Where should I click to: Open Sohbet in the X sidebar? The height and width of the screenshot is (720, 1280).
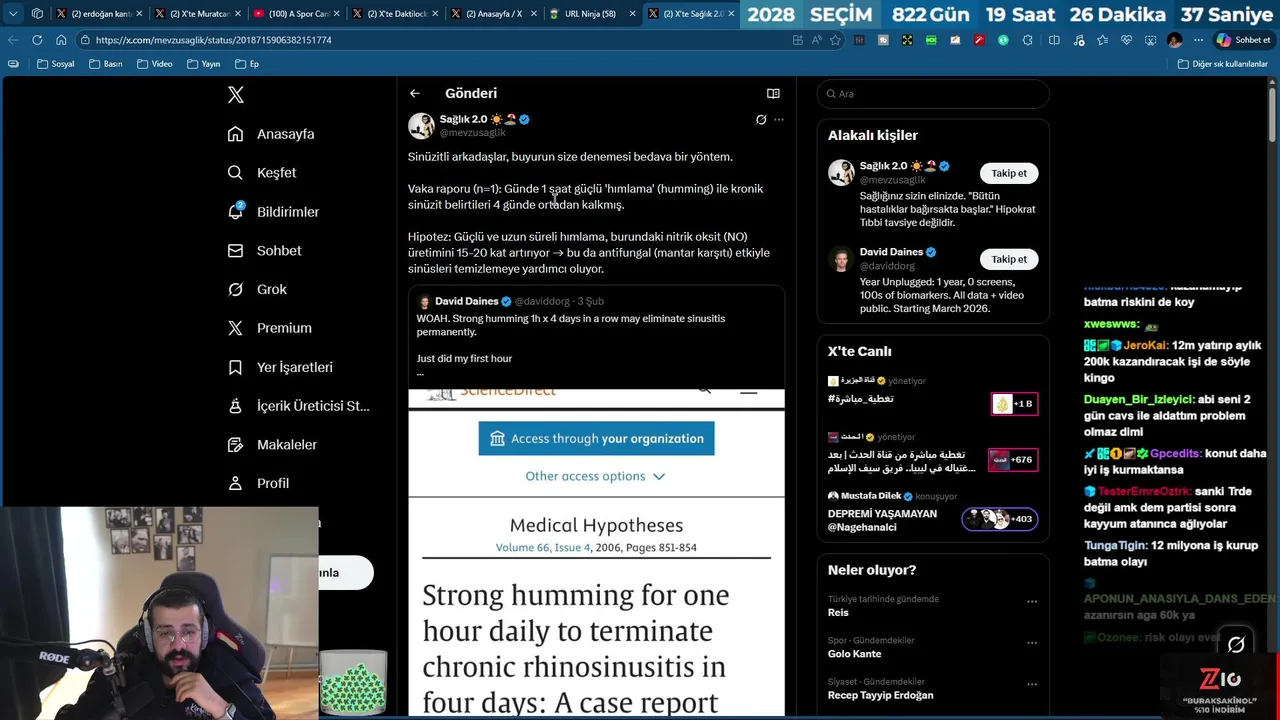tap(264, 251)
